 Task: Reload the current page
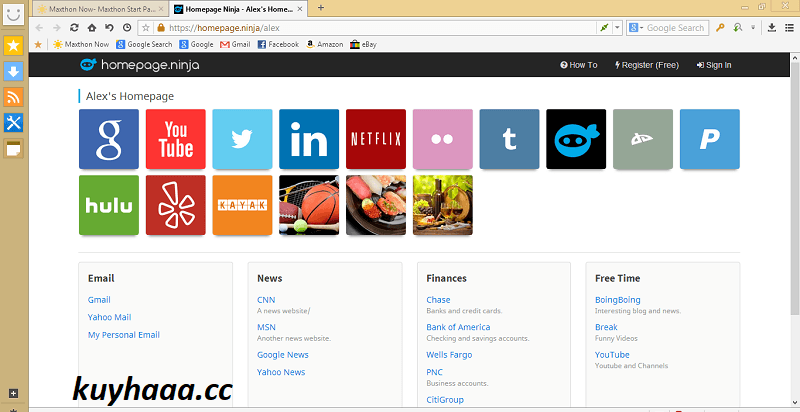[74, 28]
